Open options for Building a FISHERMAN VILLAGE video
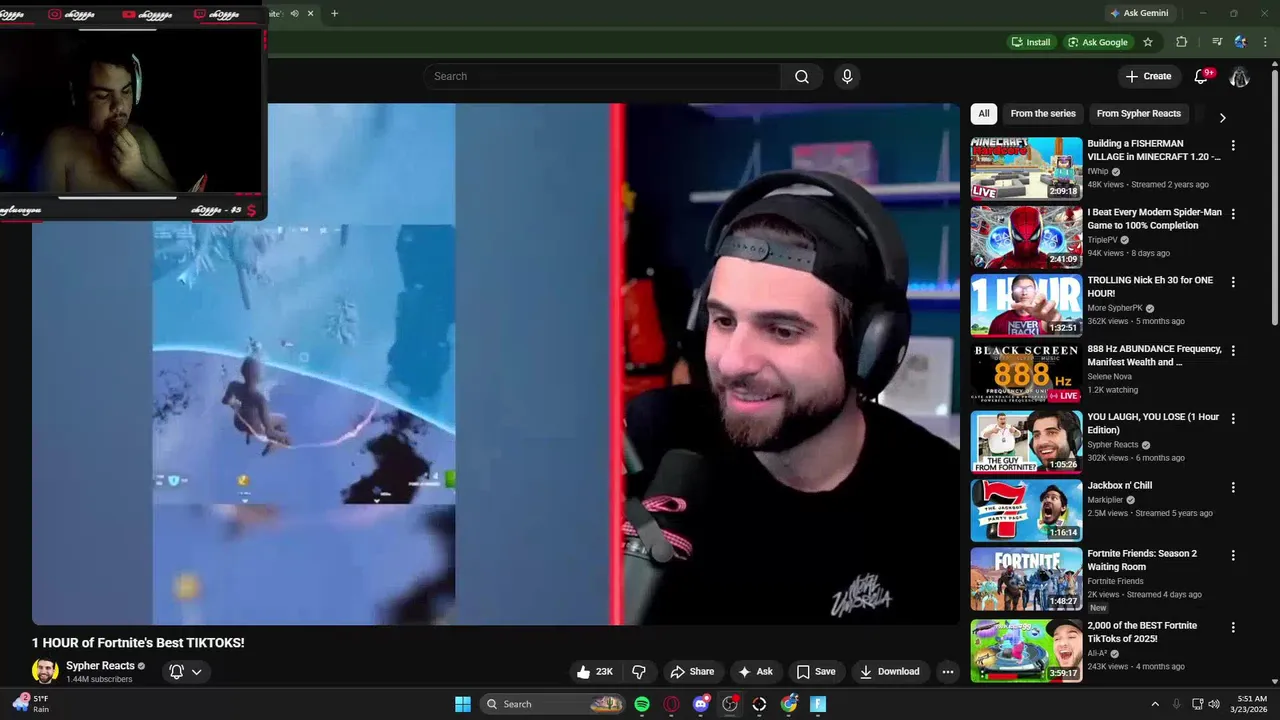This screenshot has height=720, width=1280. click(1233, 145)
